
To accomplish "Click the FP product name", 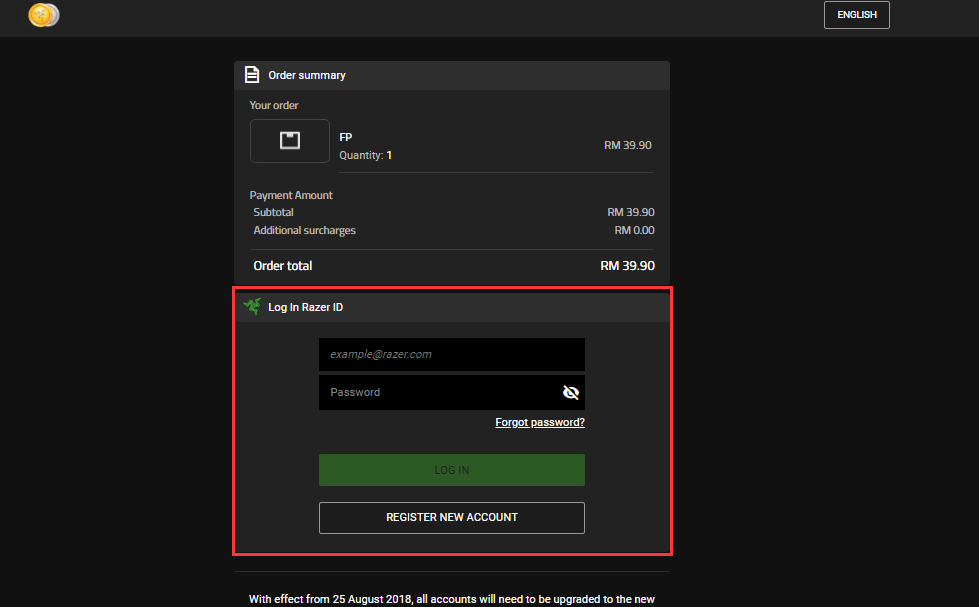I will (346, 137).
